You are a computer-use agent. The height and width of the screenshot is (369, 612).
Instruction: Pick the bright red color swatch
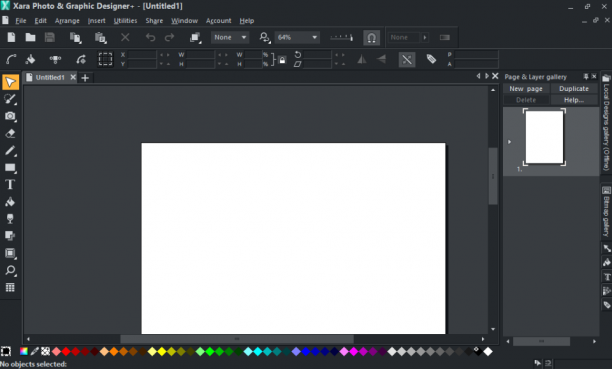coord(66,351)
